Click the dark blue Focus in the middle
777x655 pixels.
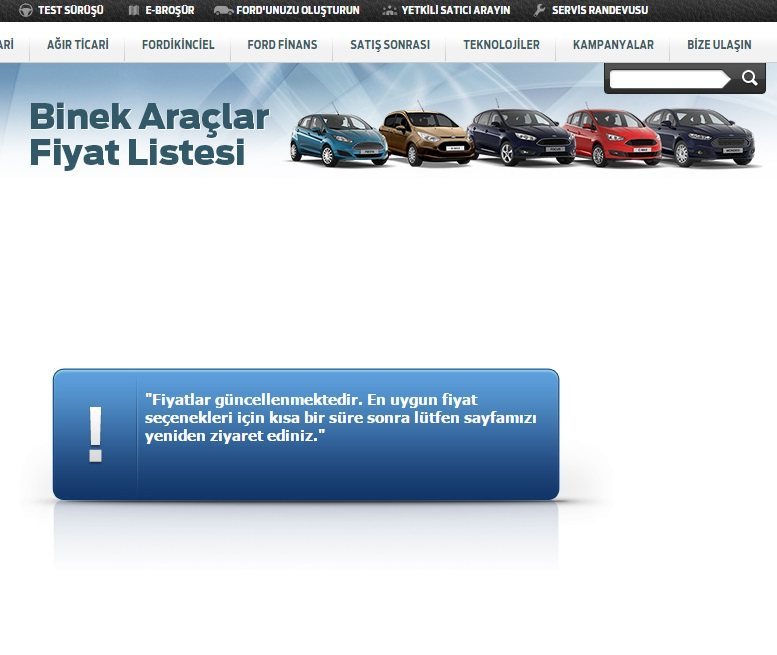(519, 137)
